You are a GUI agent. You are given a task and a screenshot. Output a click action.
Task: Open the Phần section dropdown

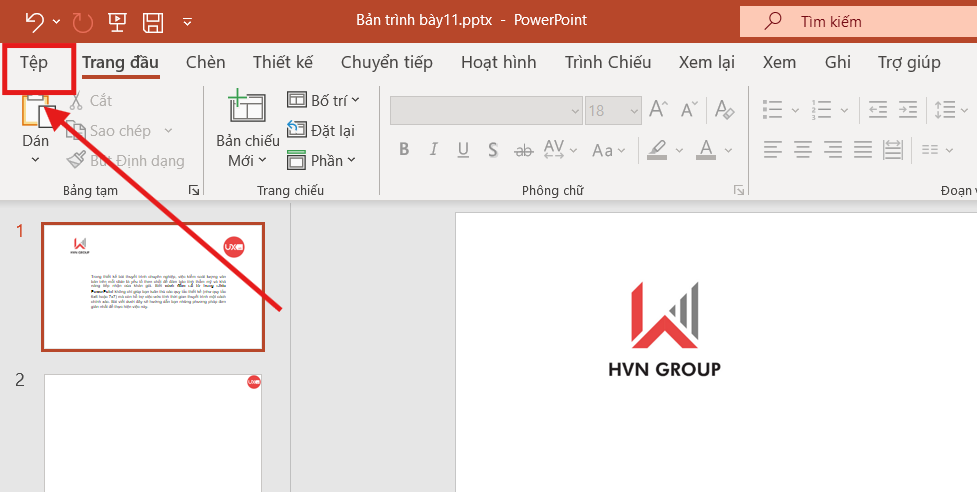322,161
